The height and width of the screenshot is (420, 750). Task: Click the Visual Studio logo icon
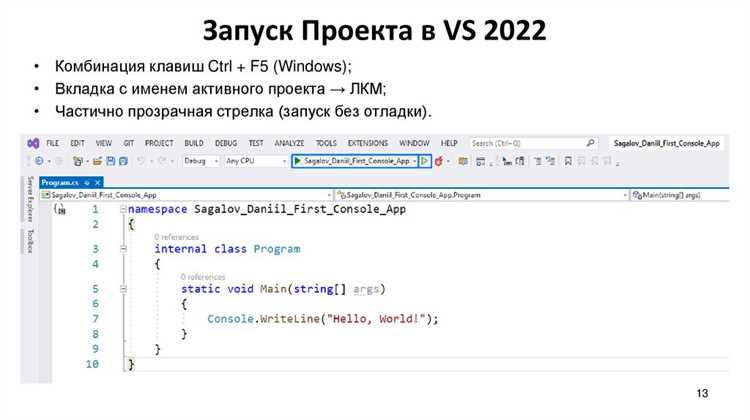(33, 143)
